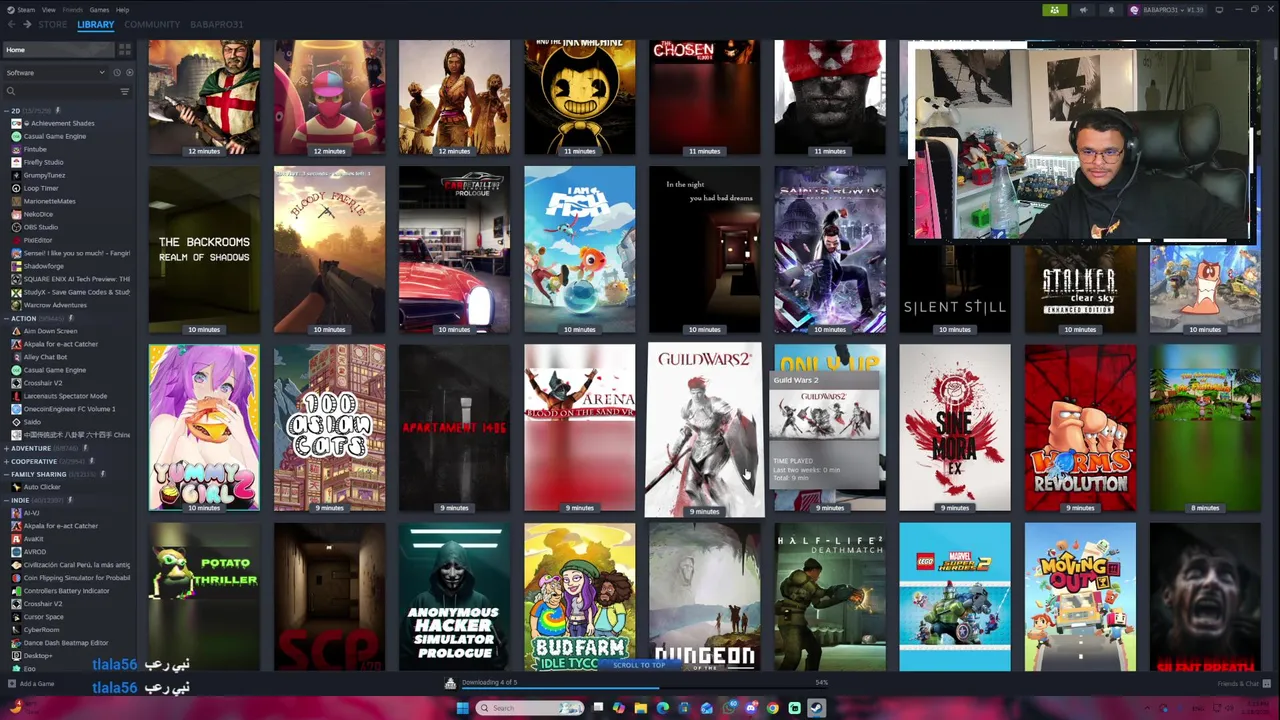Select Firefly Studio in sidebar
1280x720 pixels.
tap(43, 162)
